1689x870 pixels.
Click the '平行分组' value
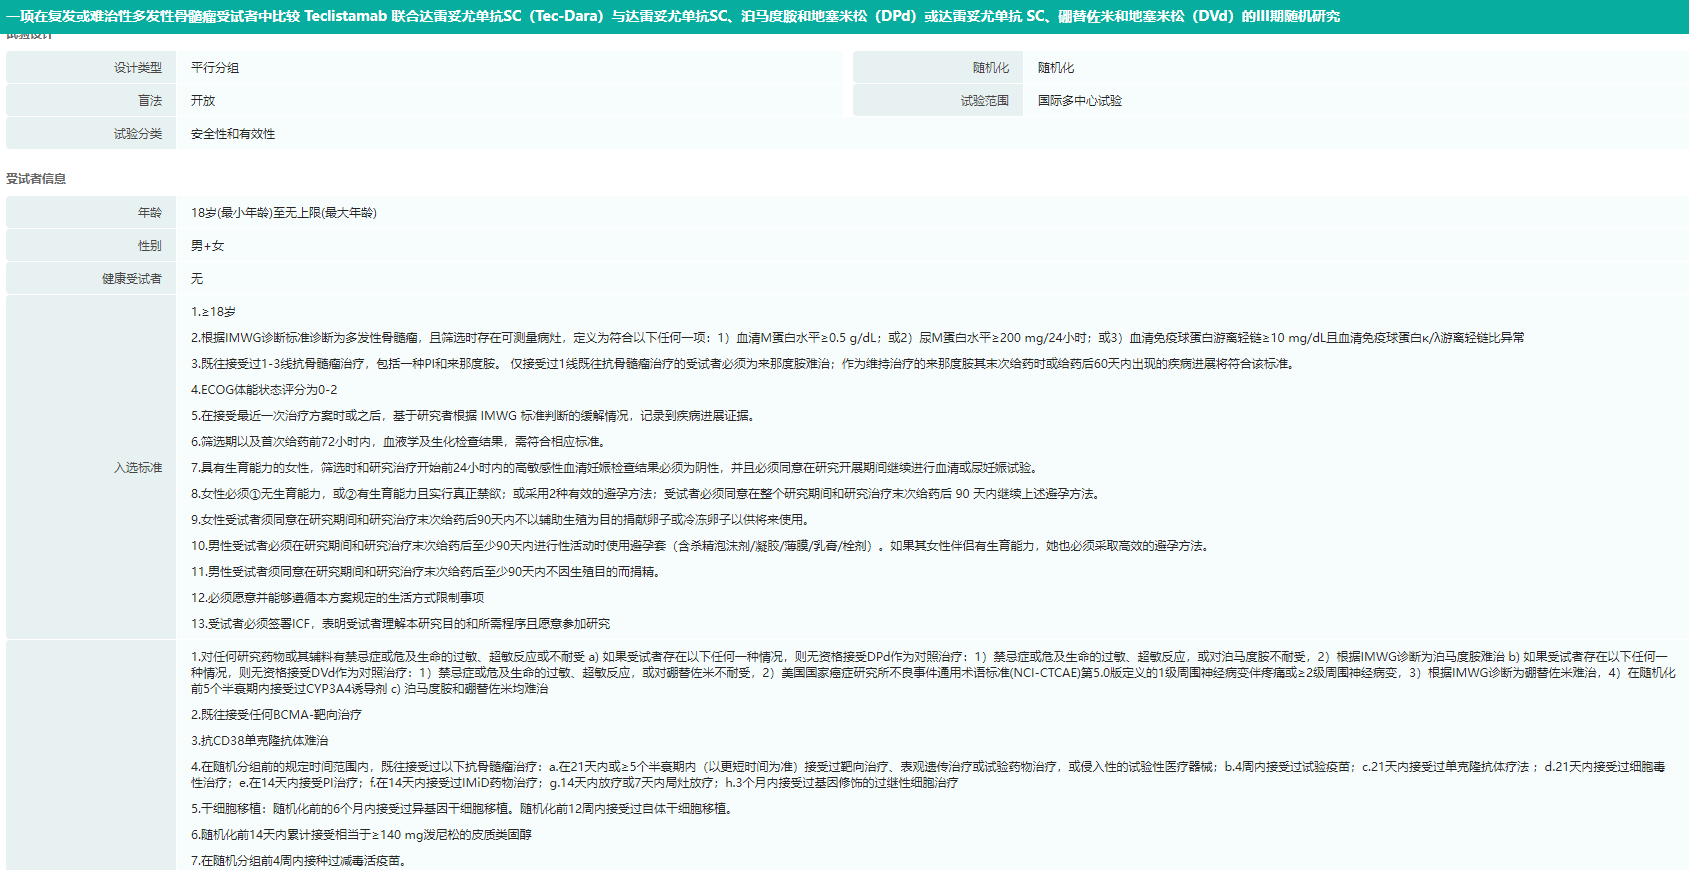(215, 68)
